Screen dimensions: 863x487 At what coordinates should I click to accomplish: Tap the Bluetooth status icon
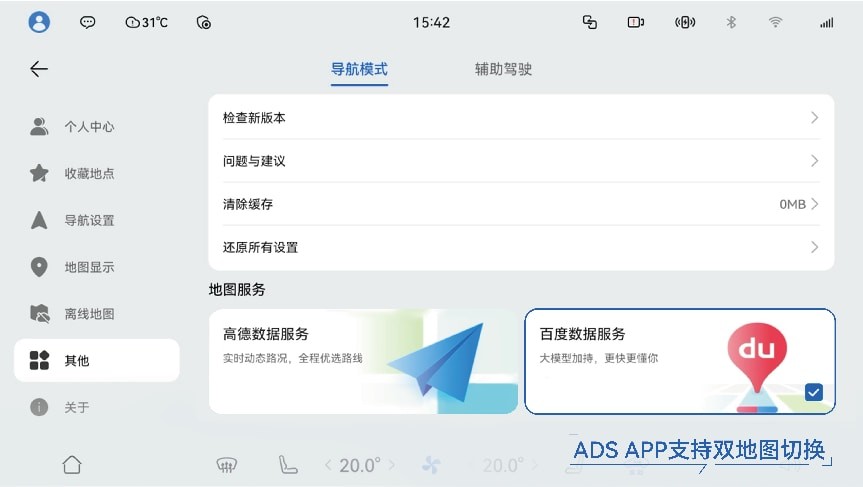tap(731, 23)
